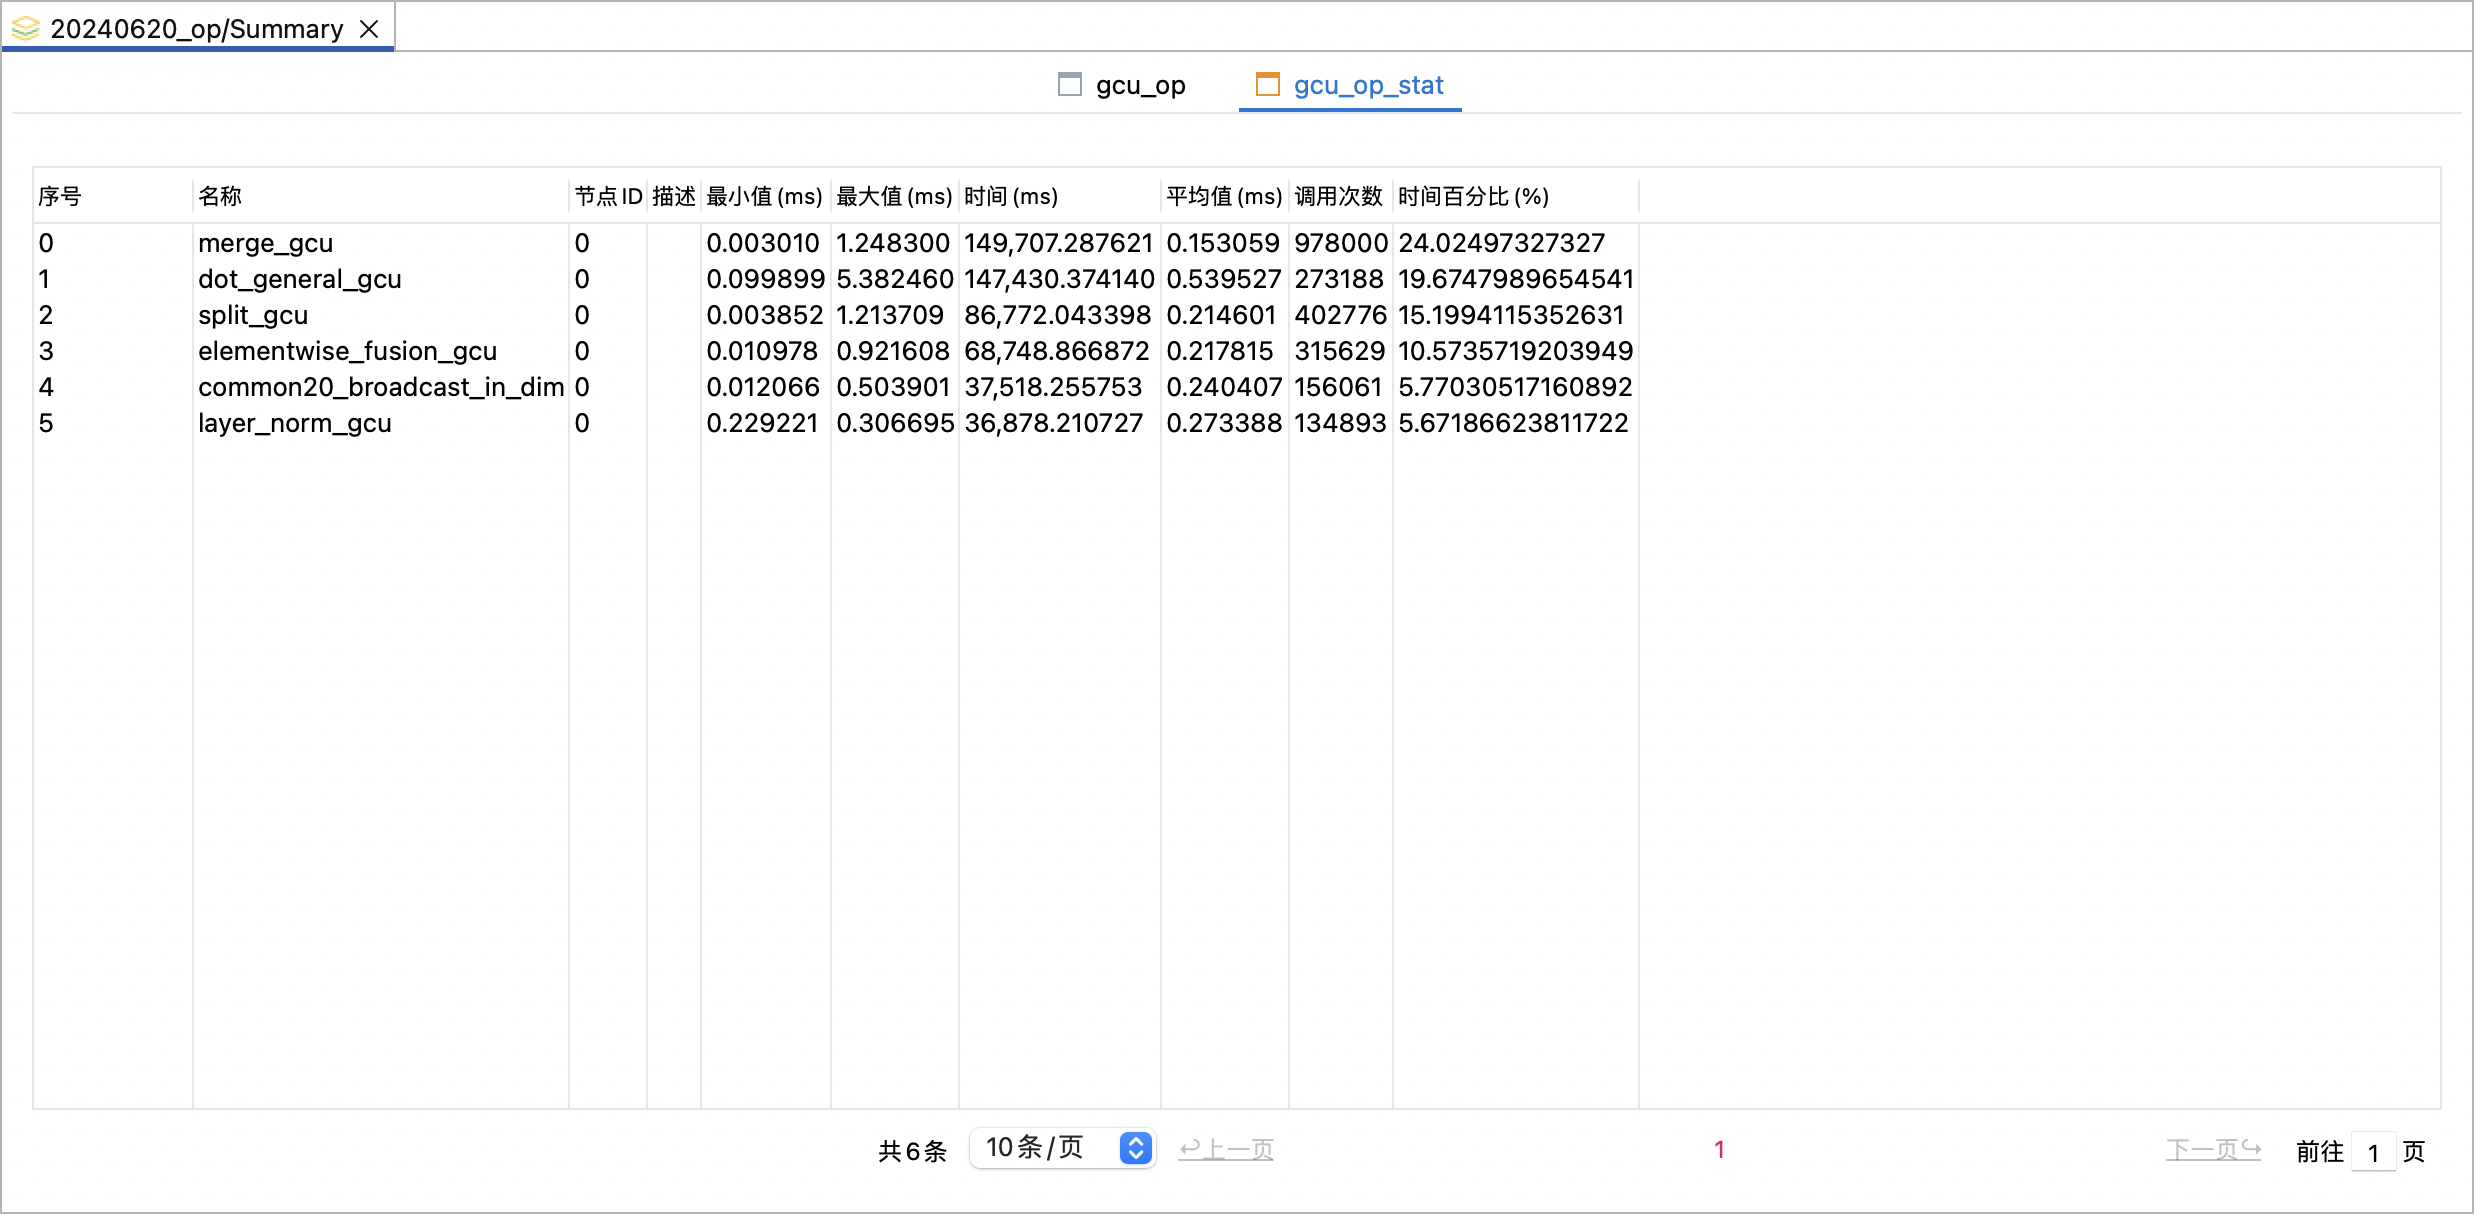Switch to the gcu_op tab

click(x=1122, y=85)
